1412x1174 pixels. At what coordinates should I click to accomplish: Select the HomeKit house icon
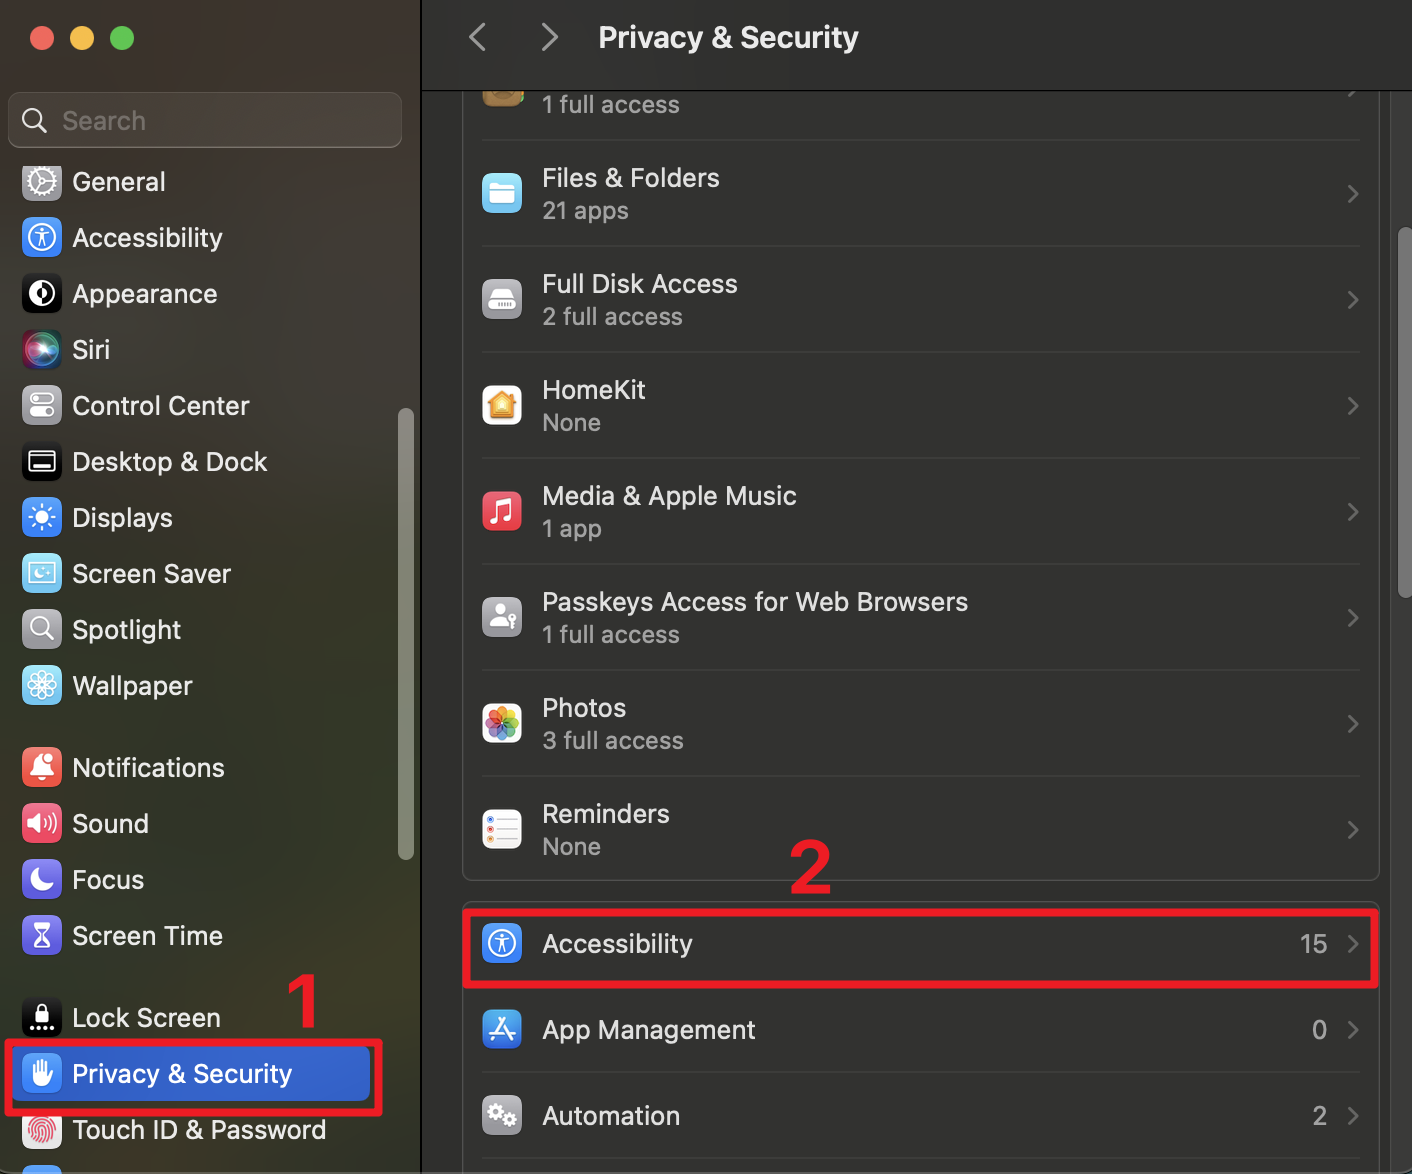pyautogui.click(x=502, y=406)
